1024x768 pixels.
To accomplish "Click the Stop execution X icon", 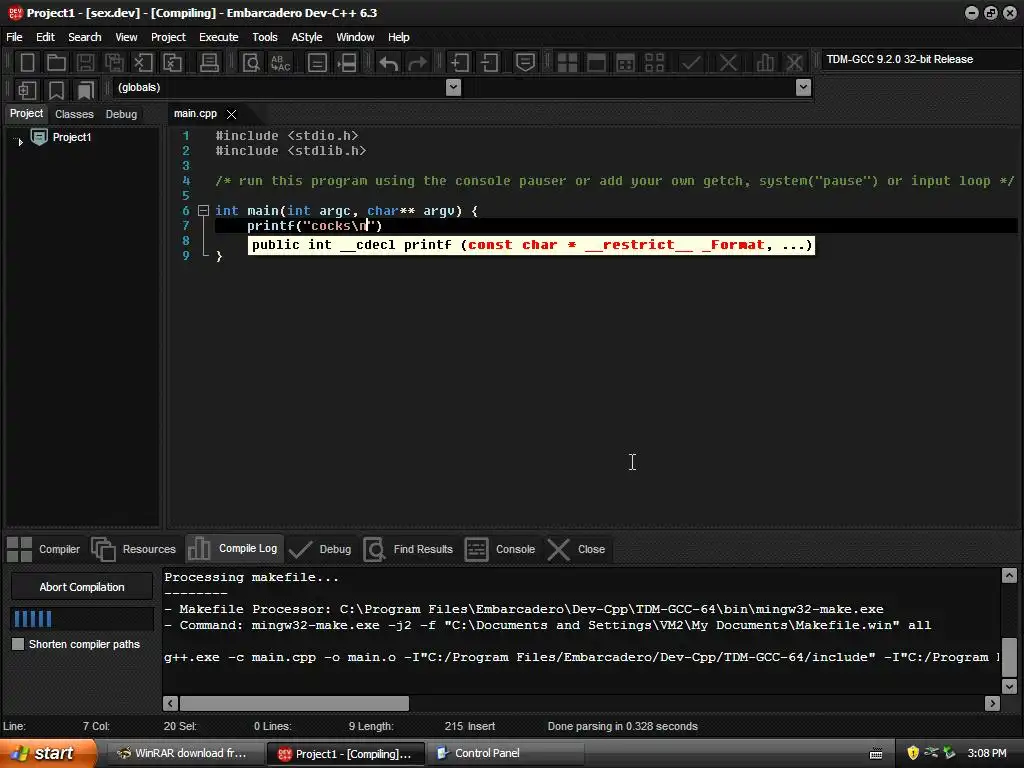I will (x=728, y=63).
